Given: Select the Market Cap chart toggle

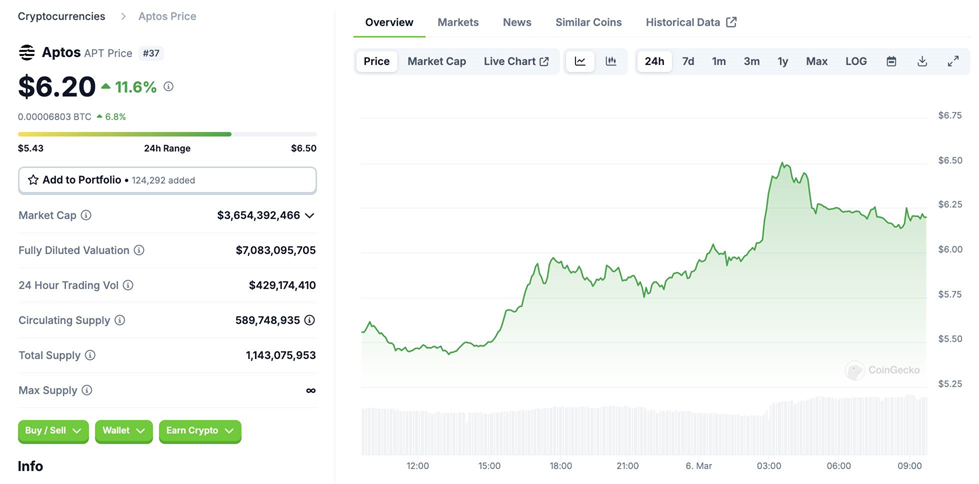Looking at the screenshot, I should (x=436, y=61).
